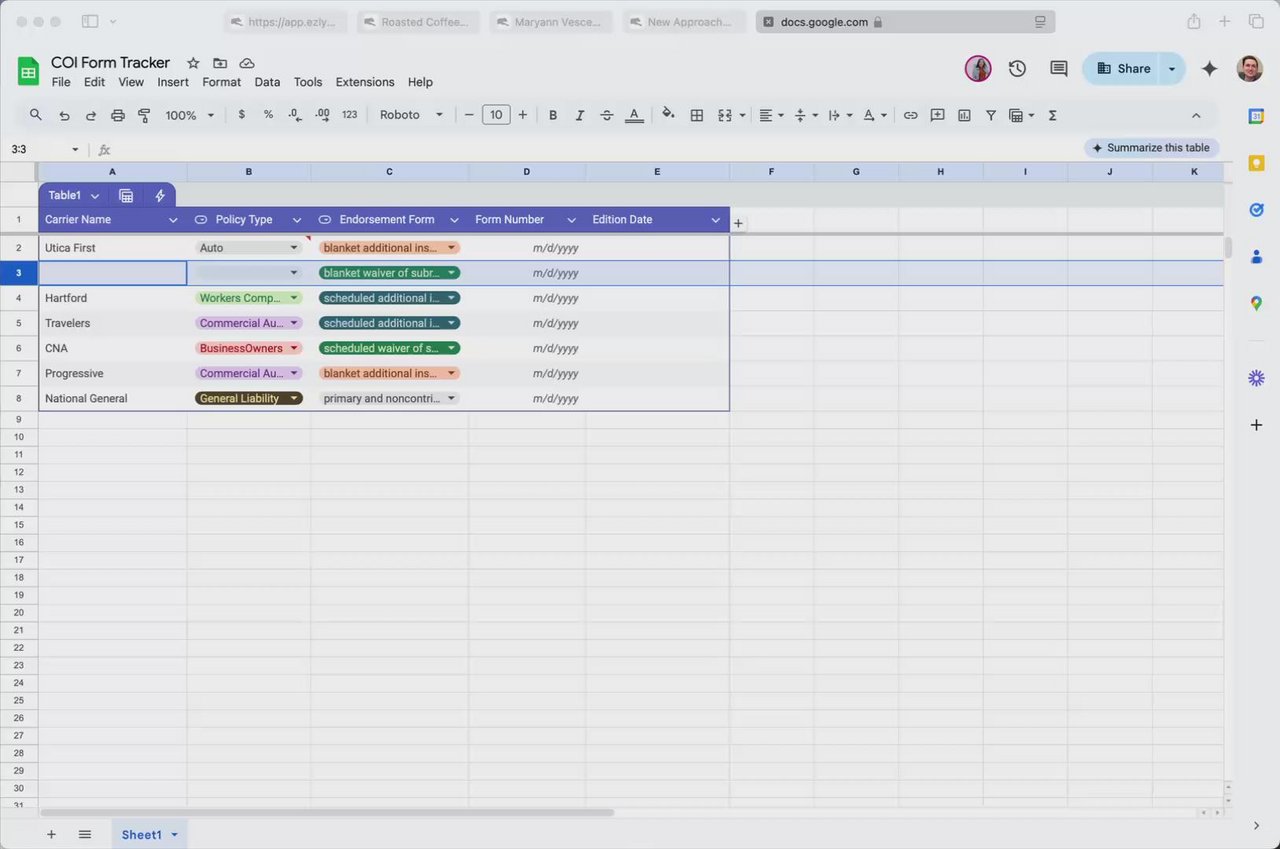
Task: Open the horizontal align dropdown
Action: pos(771,115)
